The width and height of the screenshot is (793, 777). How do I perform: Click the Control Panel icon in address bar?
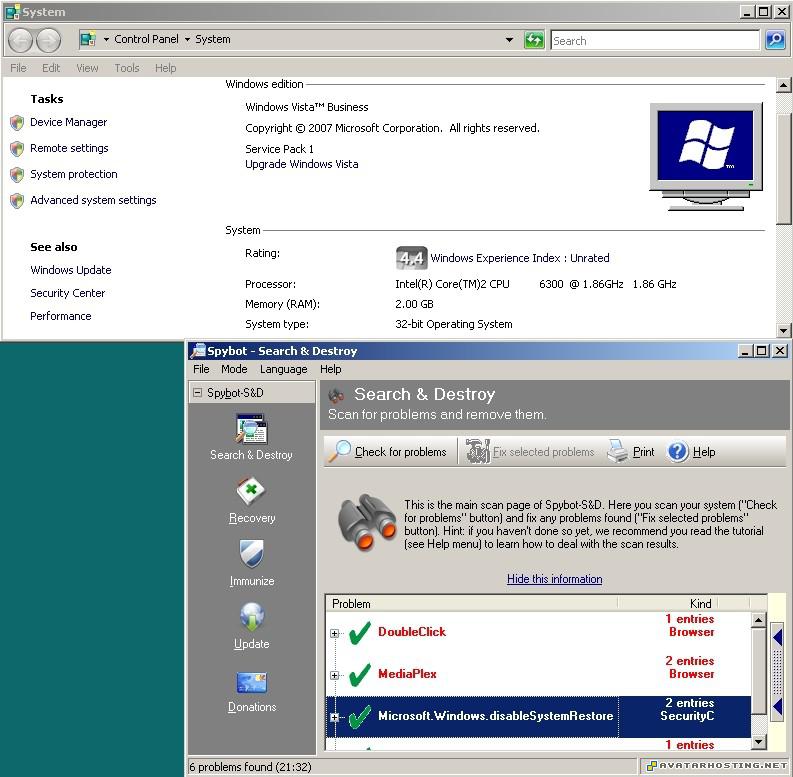(88, 39)
